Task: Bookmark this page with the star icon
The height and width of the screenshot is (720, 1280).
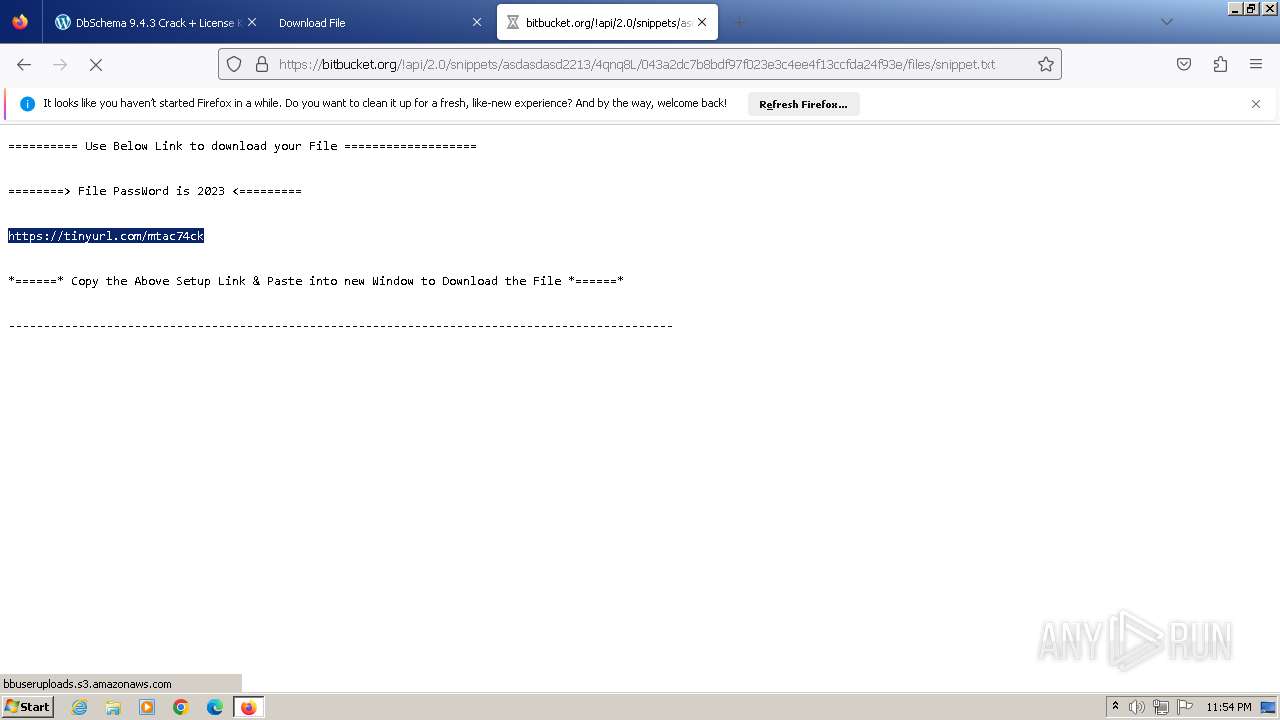Action: coord(1046,64)
